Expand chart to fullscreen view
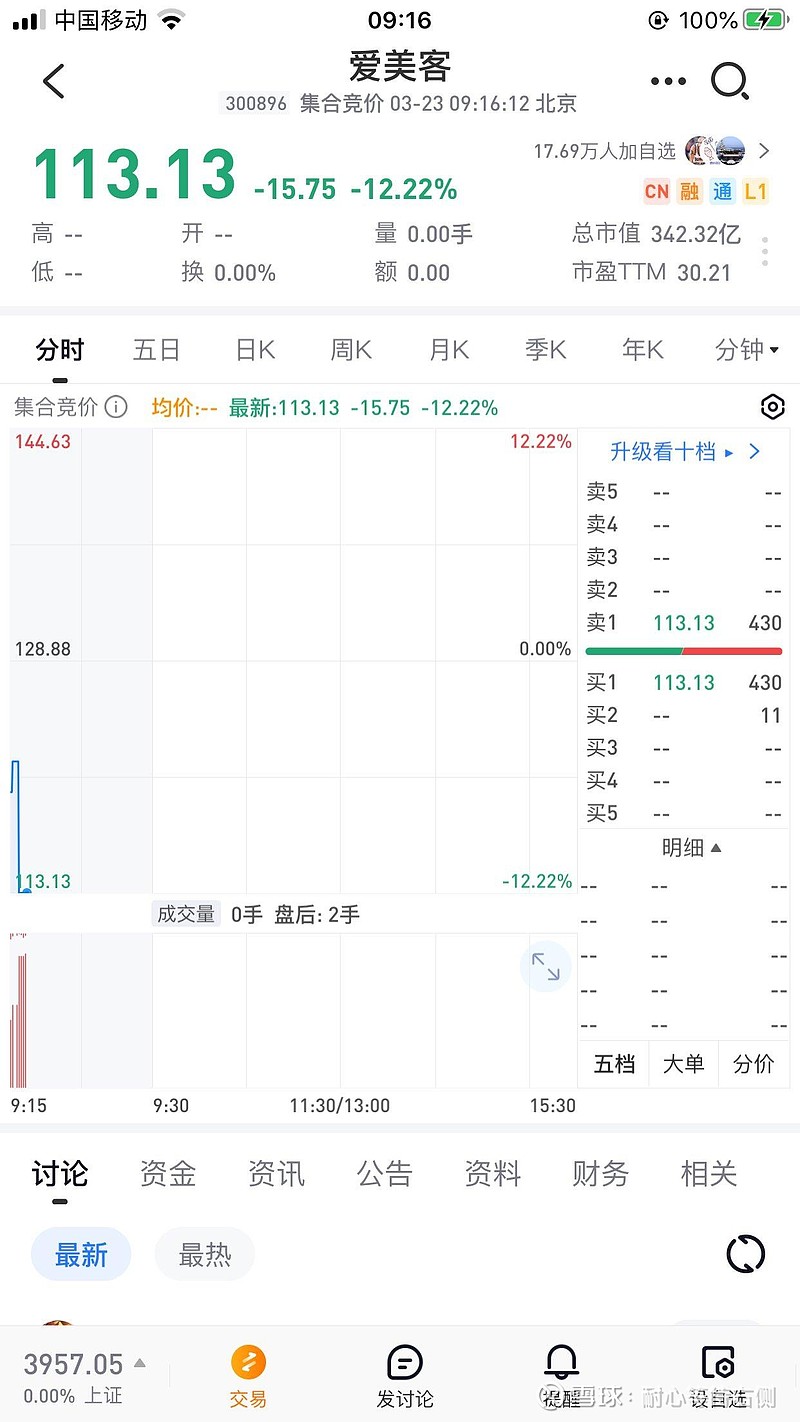Image resolution: width=800 pixels, height=1422 pixels. click(x=545, y=966)
